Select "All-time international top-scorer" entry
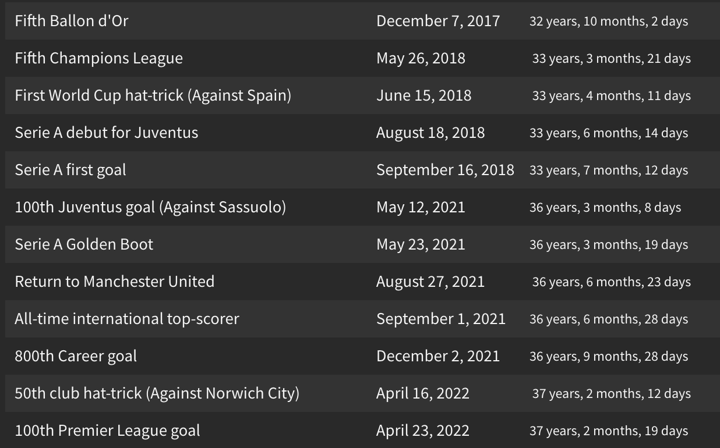Viewport: 720px width, 448px height. [127, 319]
